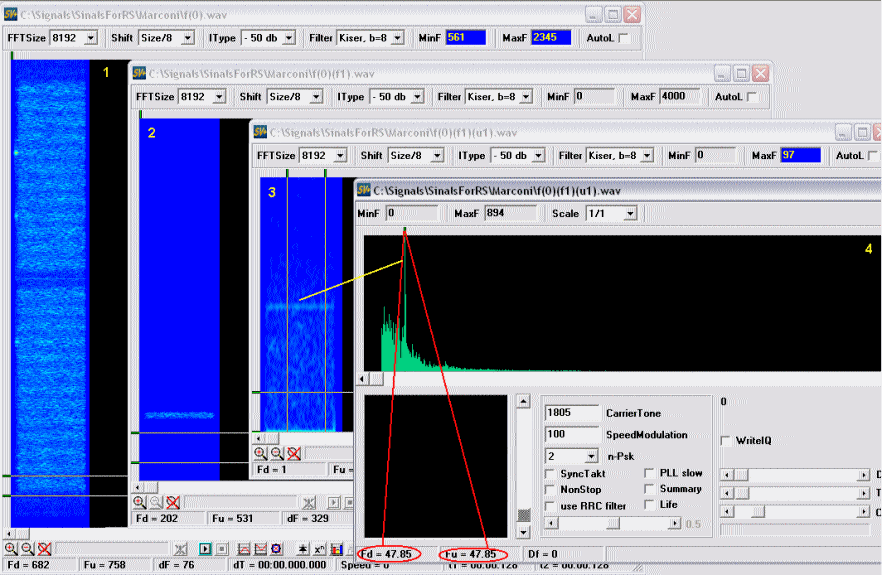Tick the PLL slow checkbox

point(649,473)
